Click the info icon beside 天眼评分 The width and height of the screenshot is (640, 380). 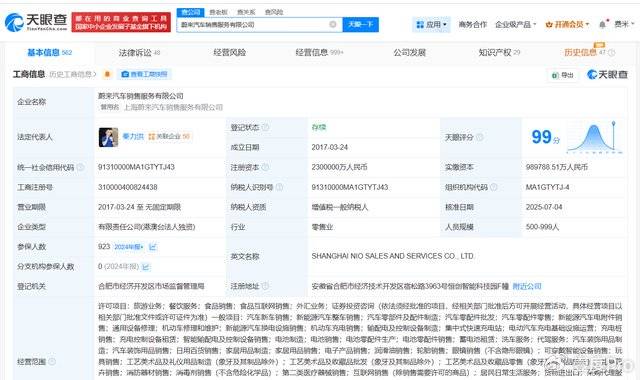[480, 137]
